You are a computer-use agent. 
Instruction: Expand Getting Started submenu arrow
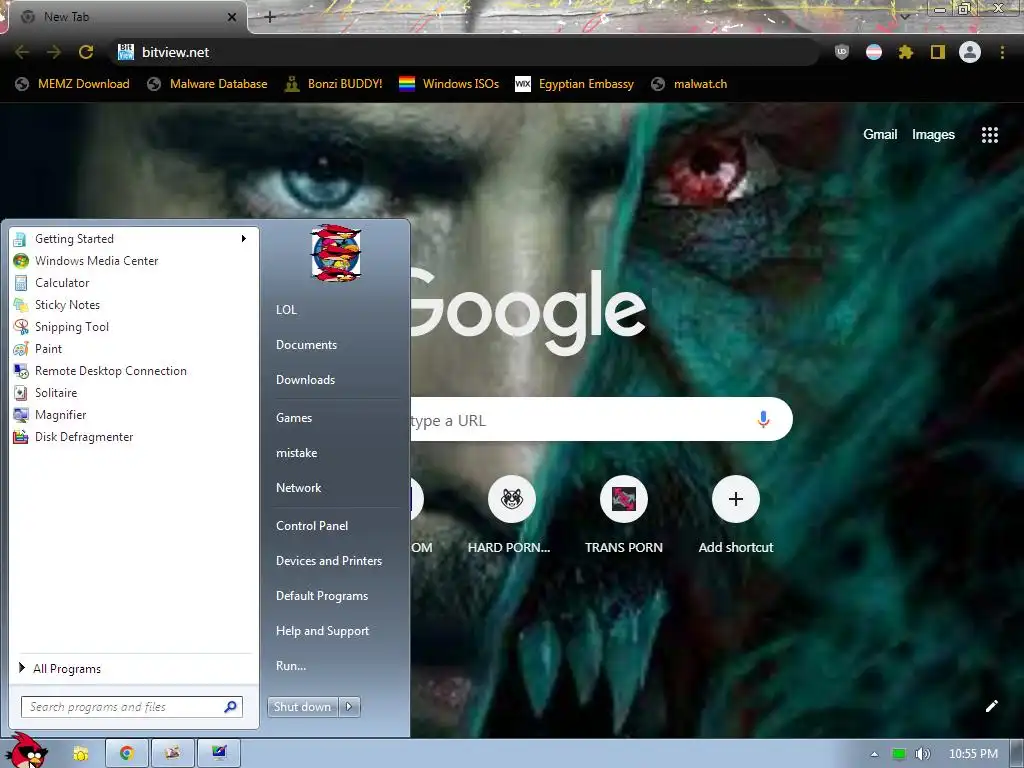click(x=244, y=238)
